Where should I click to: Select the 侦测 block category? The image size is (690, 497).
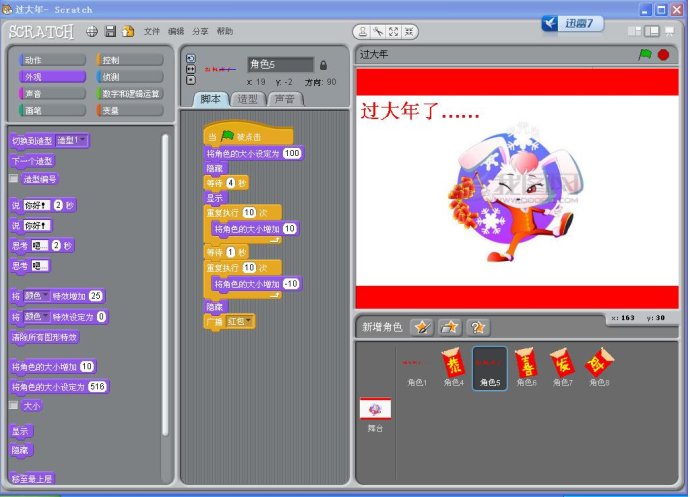coord(130,77)
